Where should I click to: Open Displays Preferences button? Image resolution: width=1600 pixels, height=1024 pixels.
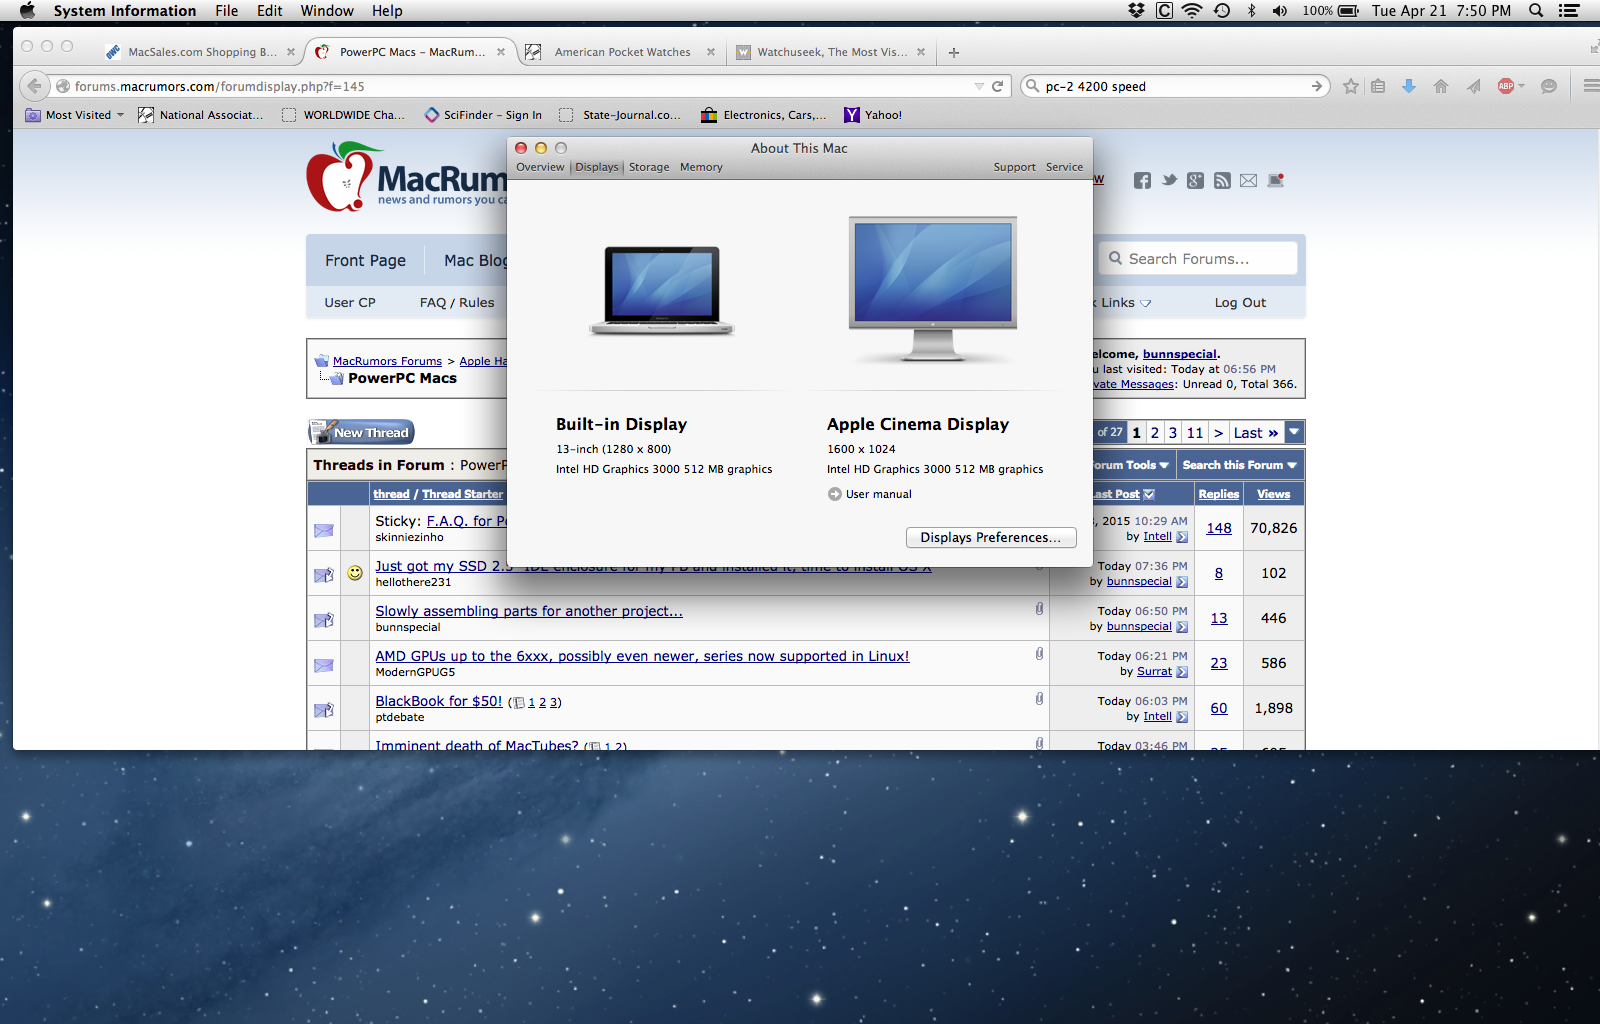[x=991, y=537]
